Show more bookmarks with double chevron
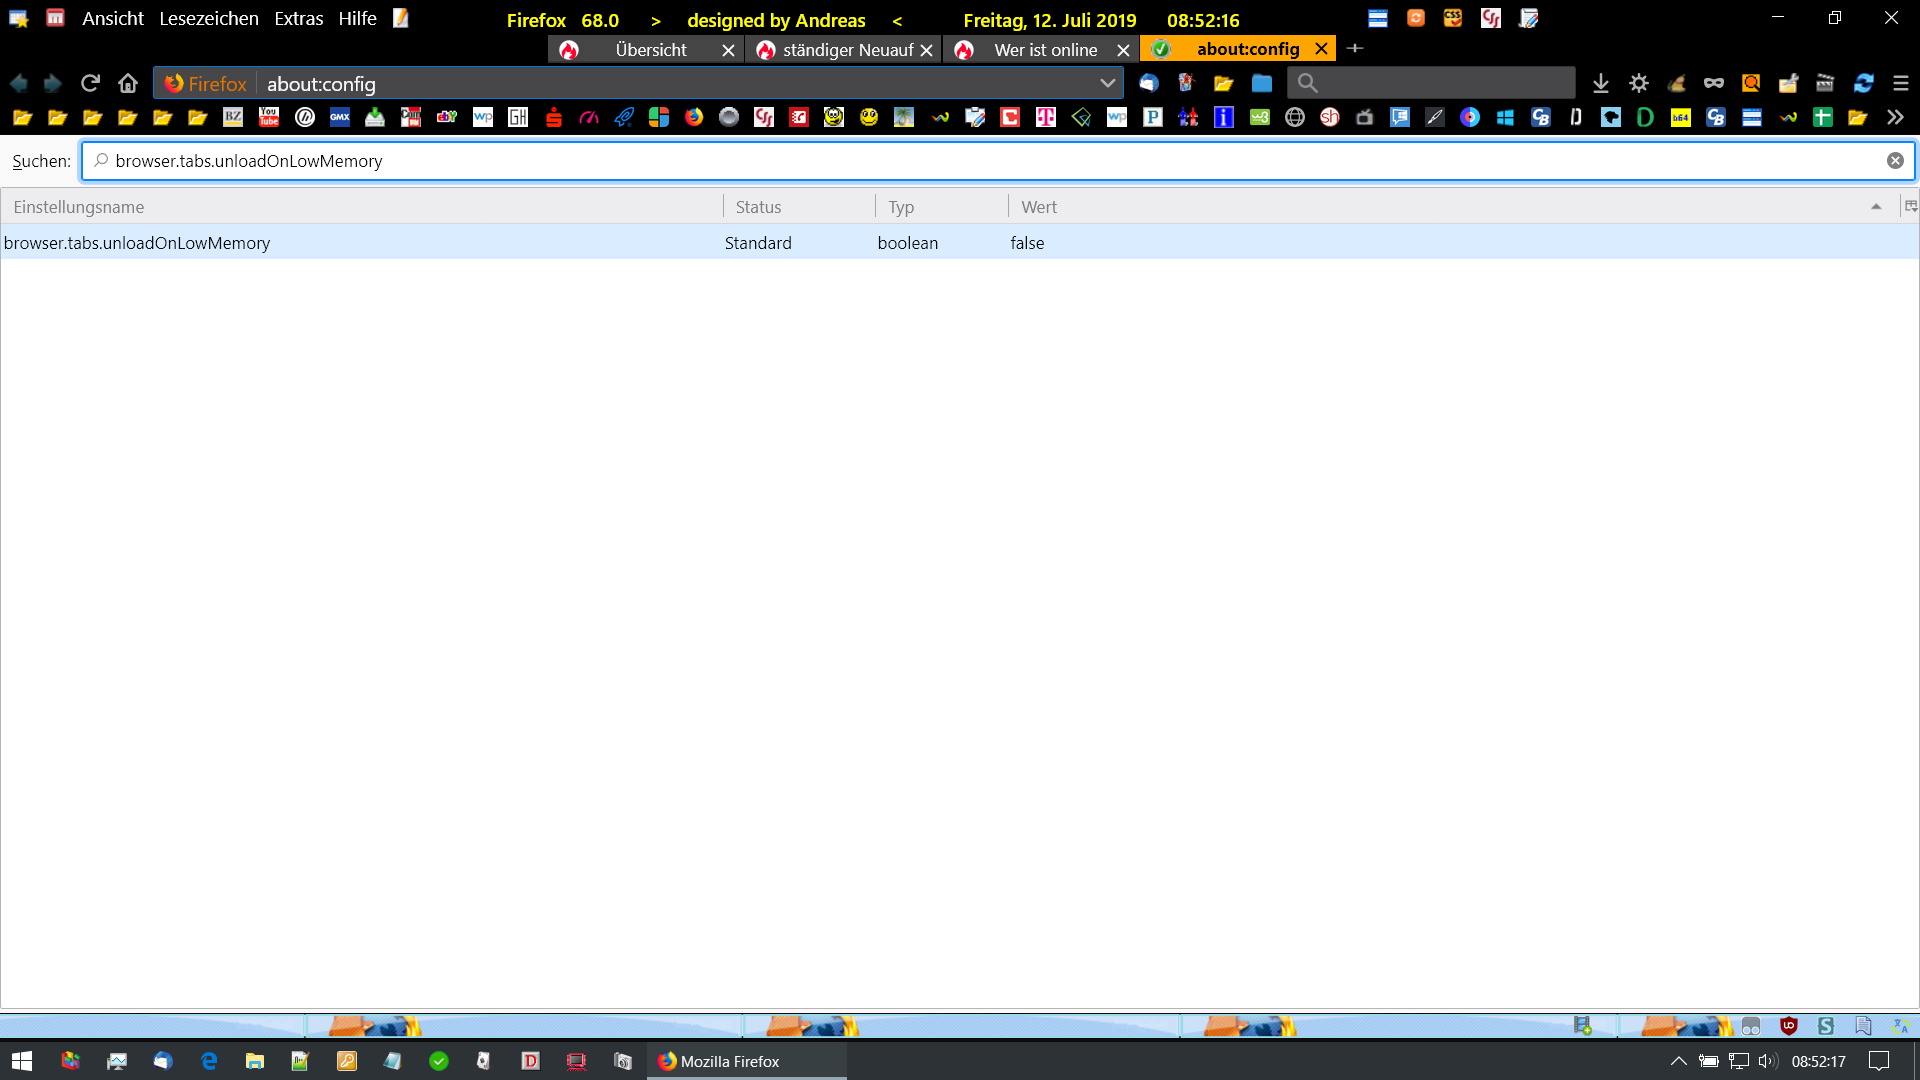 click(x=1895, y=118)
